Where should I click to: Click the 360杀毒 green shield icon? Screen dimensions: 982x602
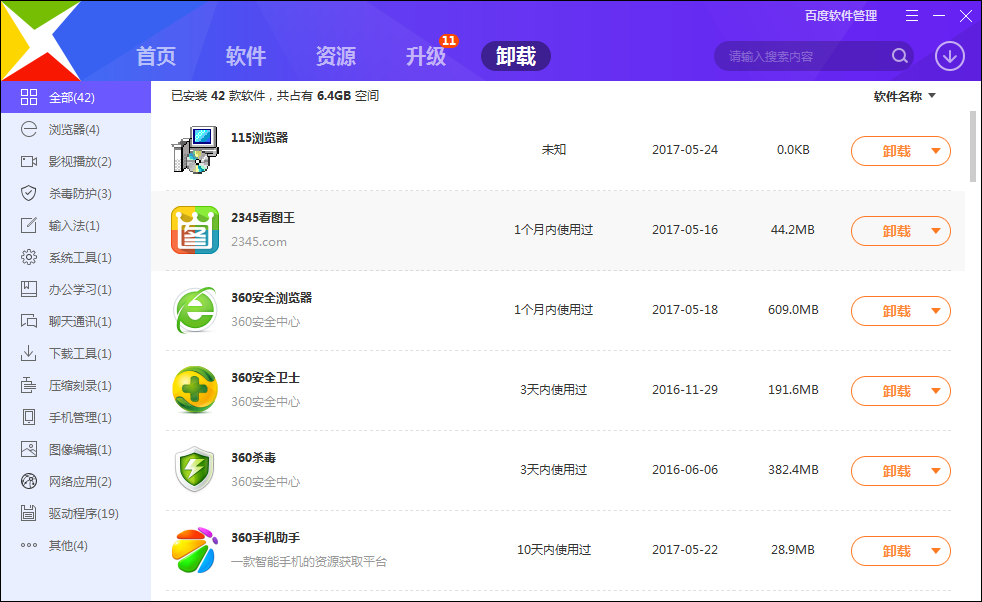[x=195, y=470]
